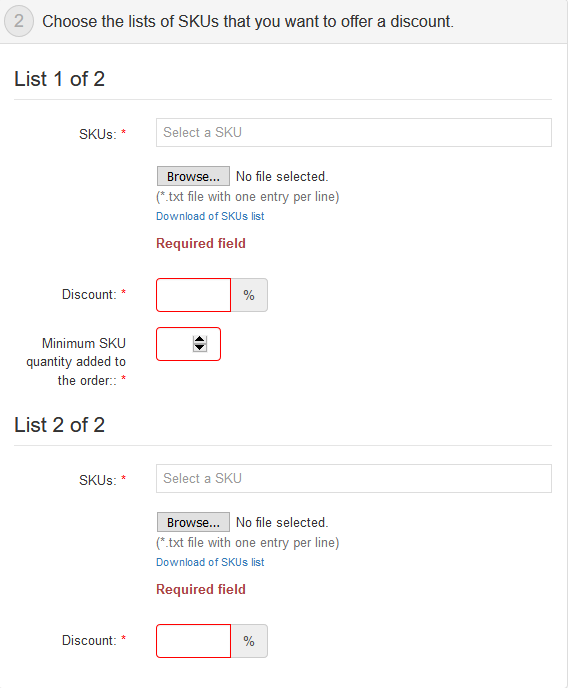Focus the List 1 SKUs select field
Viewport: 568px width, 688px height.
[354, 133]
